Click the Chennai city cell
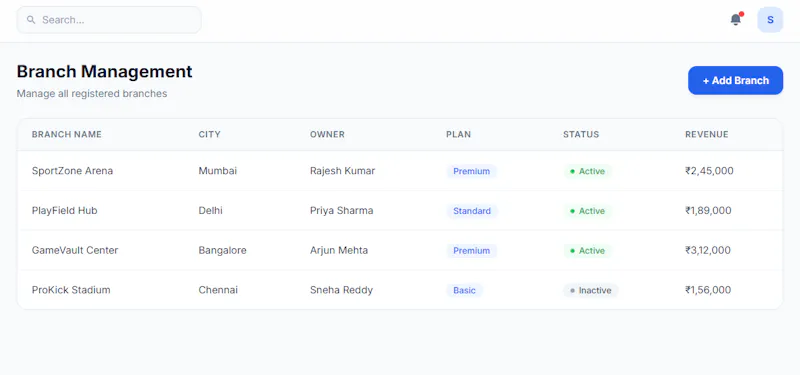 click(218, 290)
